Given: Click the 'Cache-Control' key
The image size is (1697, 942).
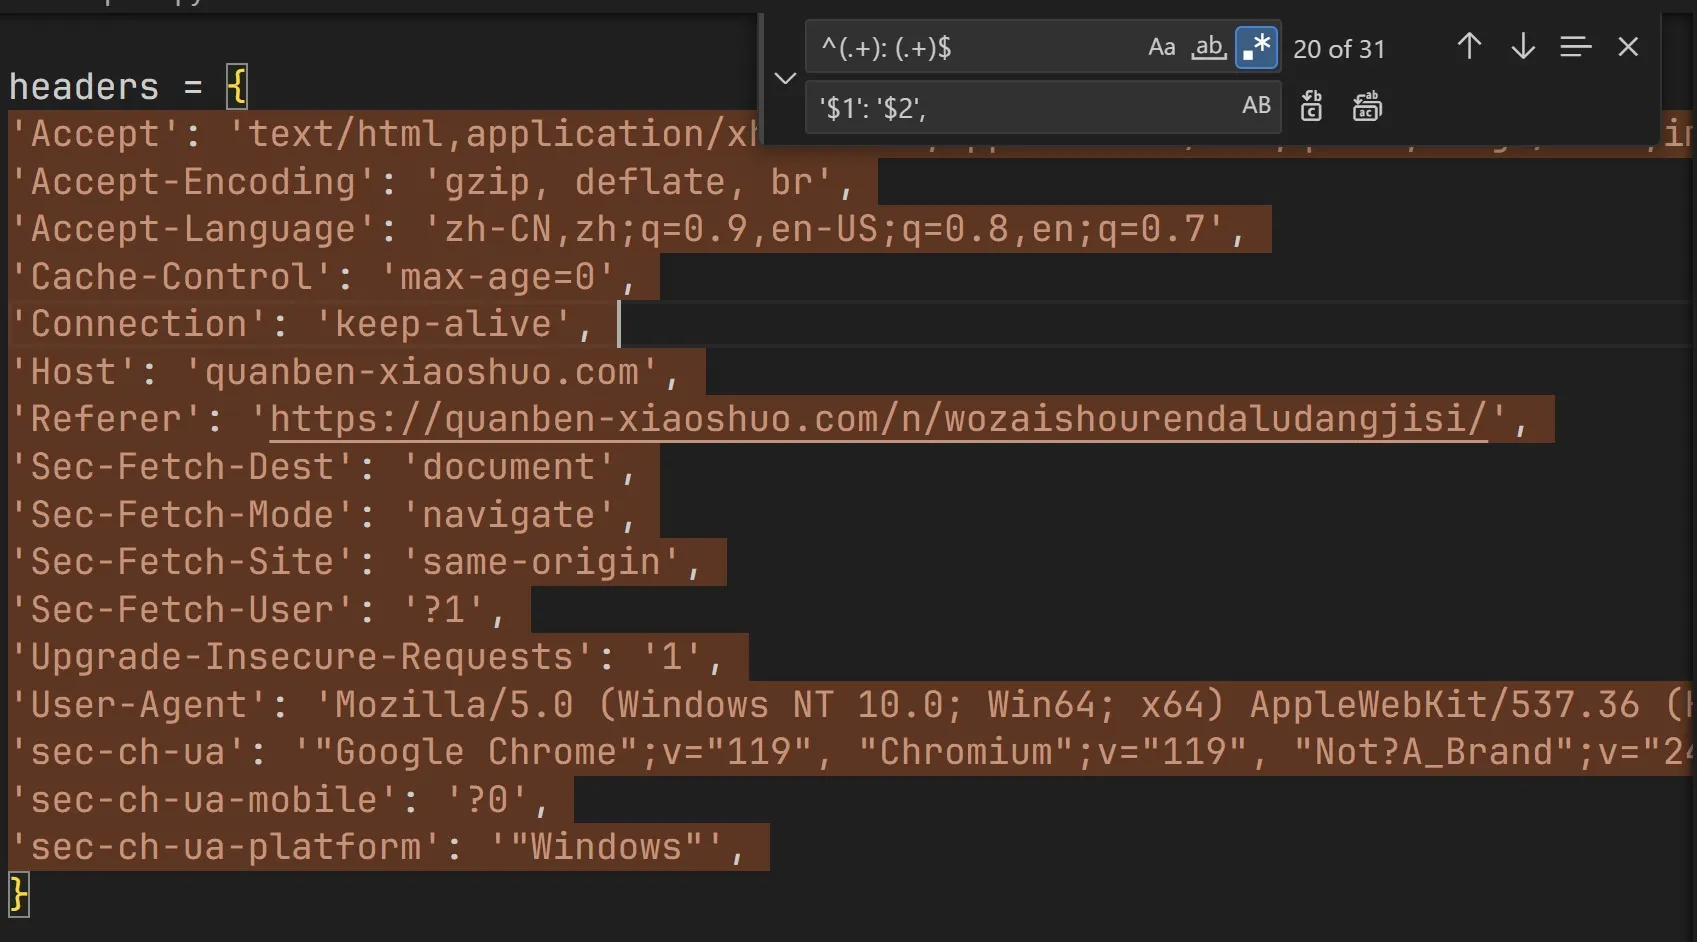Looking at the screenshot, I should (171, 277).
